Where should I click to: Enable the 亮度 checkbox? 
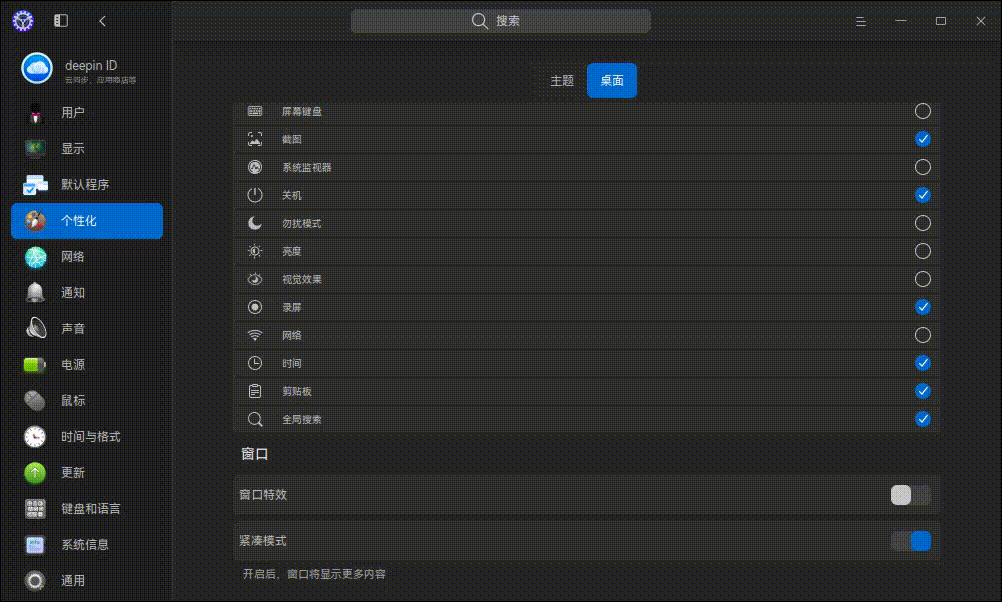(923, 251)
